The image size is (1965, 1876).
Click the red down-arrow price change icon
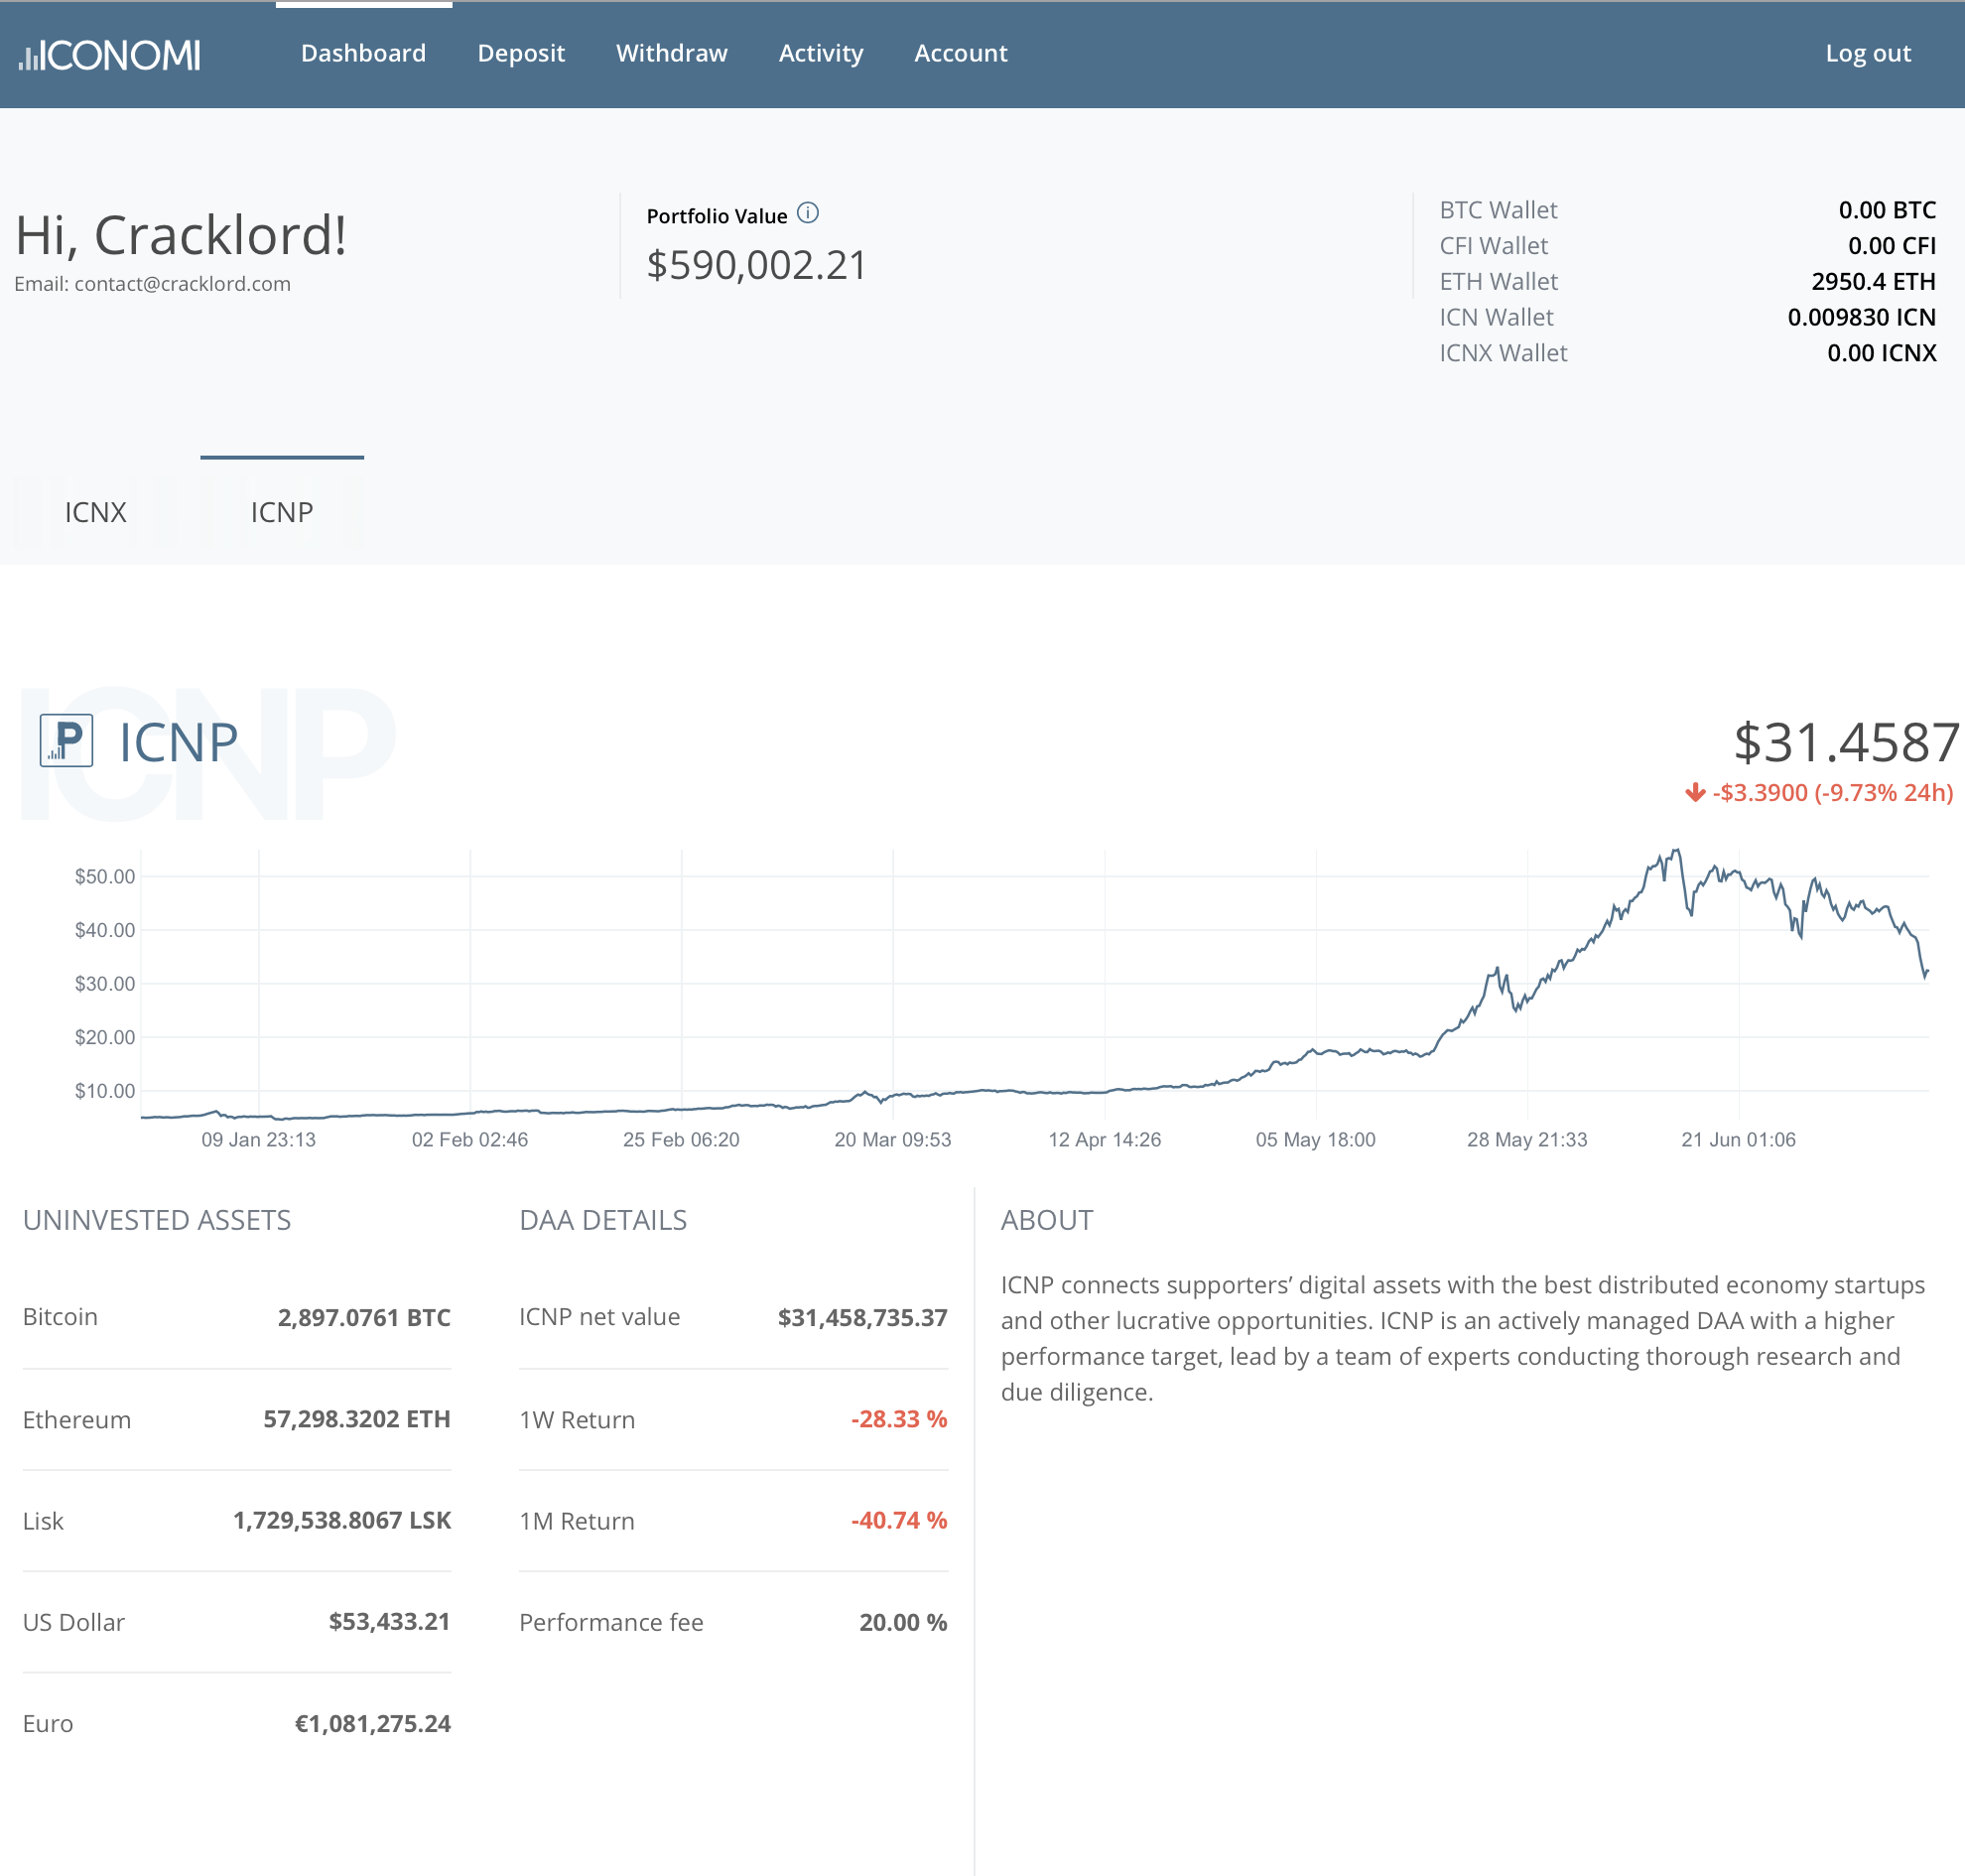click(x=1695, y=792)
